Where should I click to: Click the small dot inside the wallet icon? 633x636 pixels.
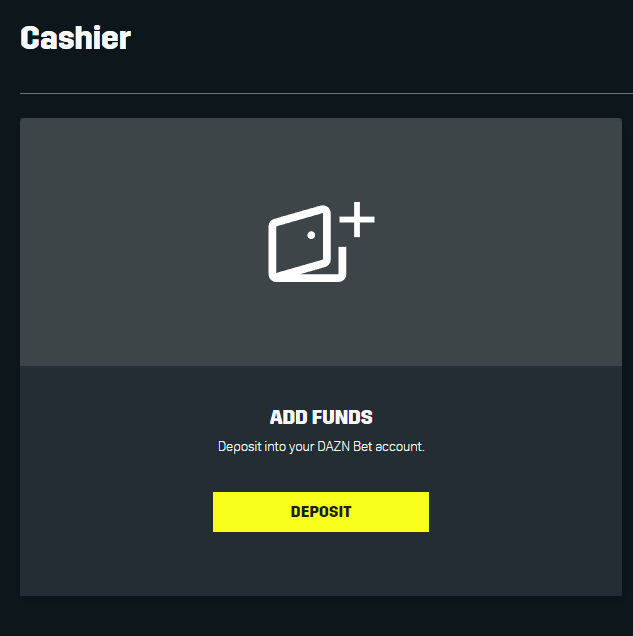pos(311,235)
